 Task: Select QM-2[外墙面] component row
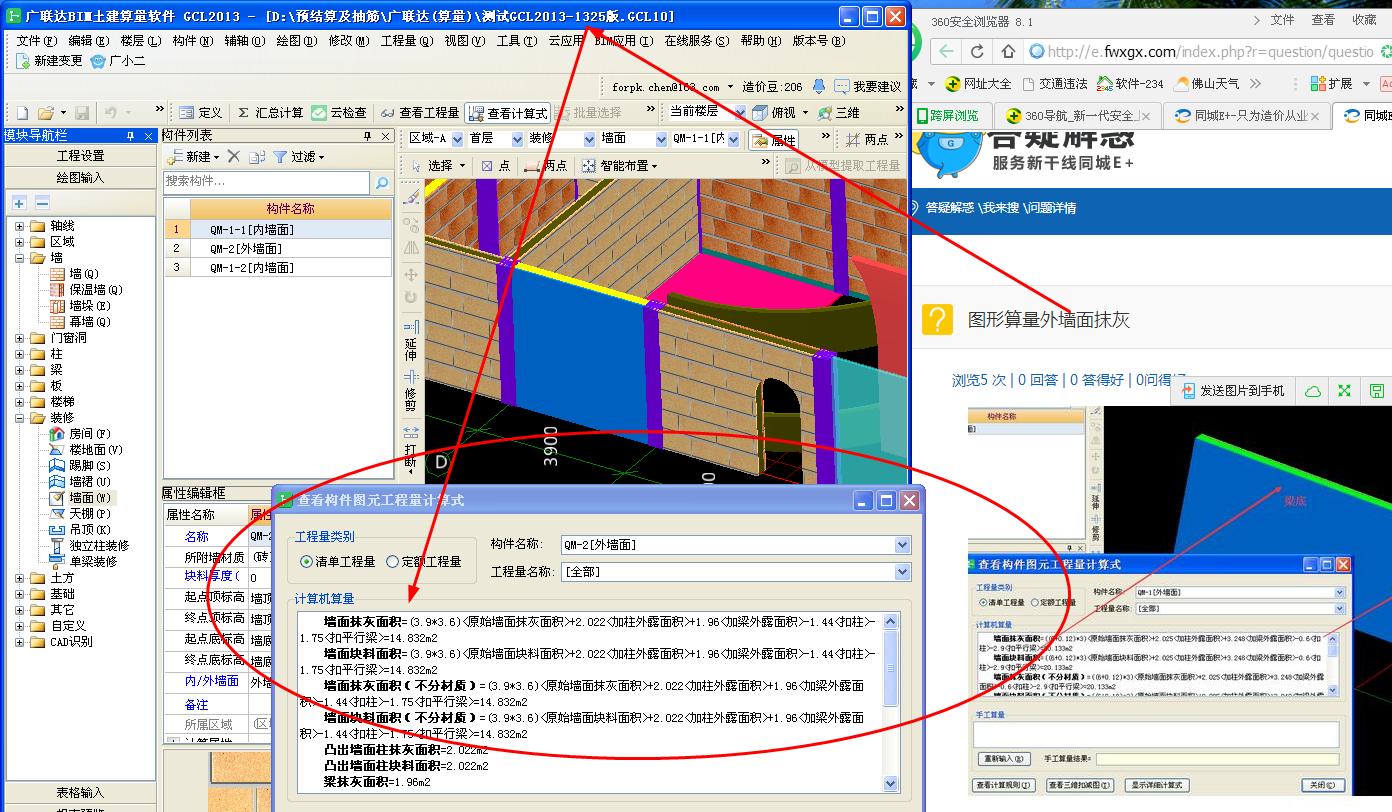click(x=278, y=249)
